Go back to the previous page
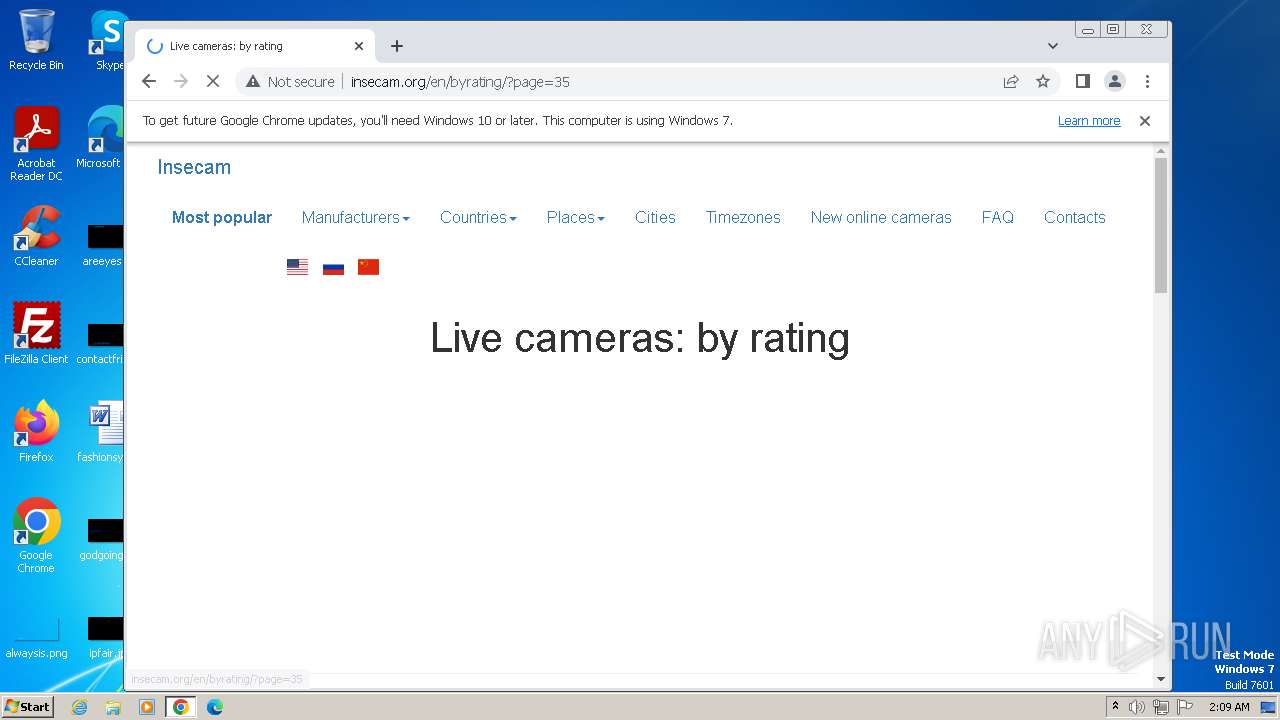 tap(149, 81)
